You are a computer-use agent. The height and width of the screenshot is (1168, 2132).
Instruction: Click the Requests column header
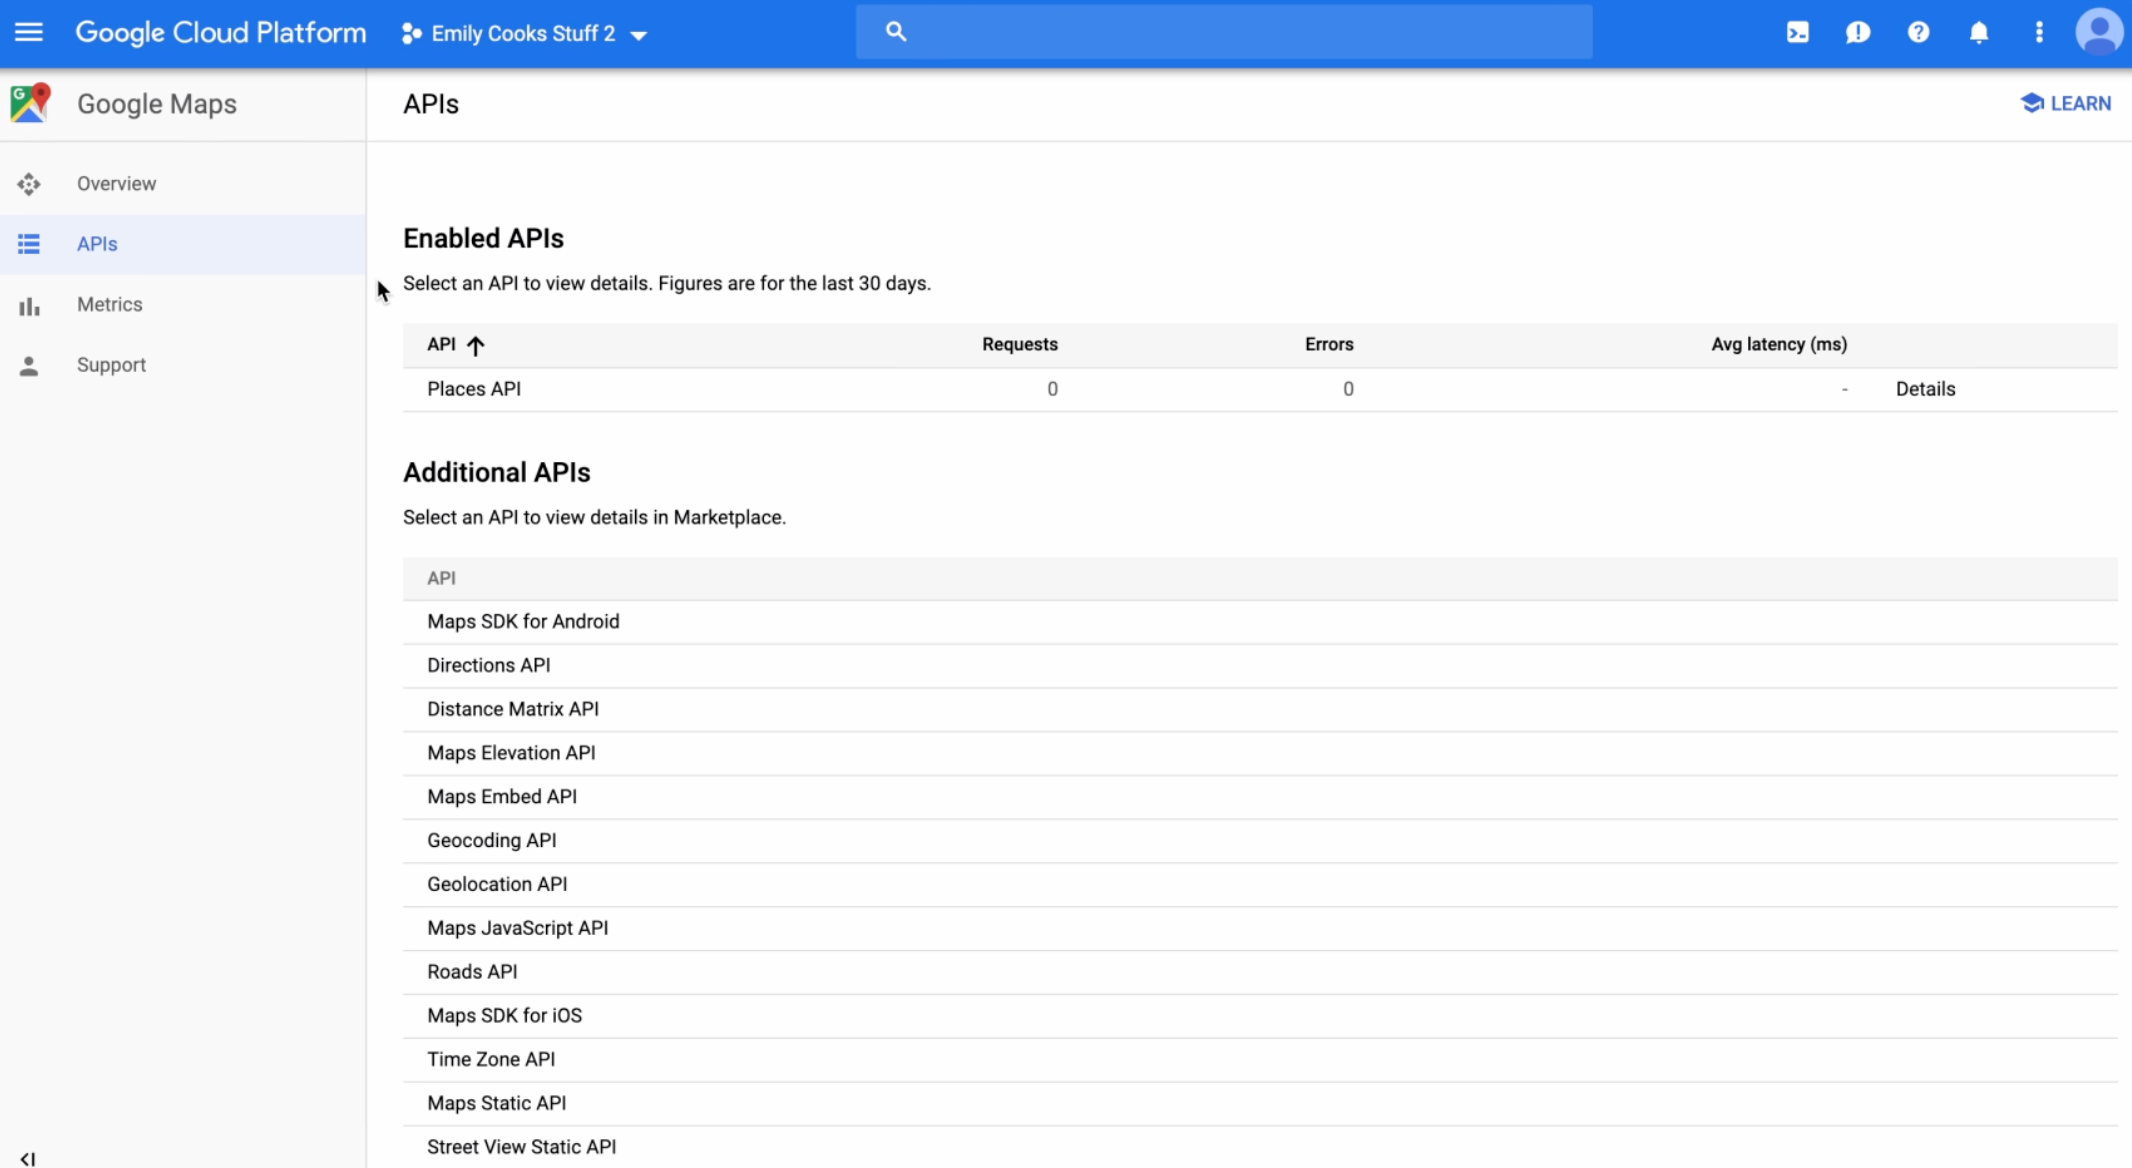coord(1020,344)
